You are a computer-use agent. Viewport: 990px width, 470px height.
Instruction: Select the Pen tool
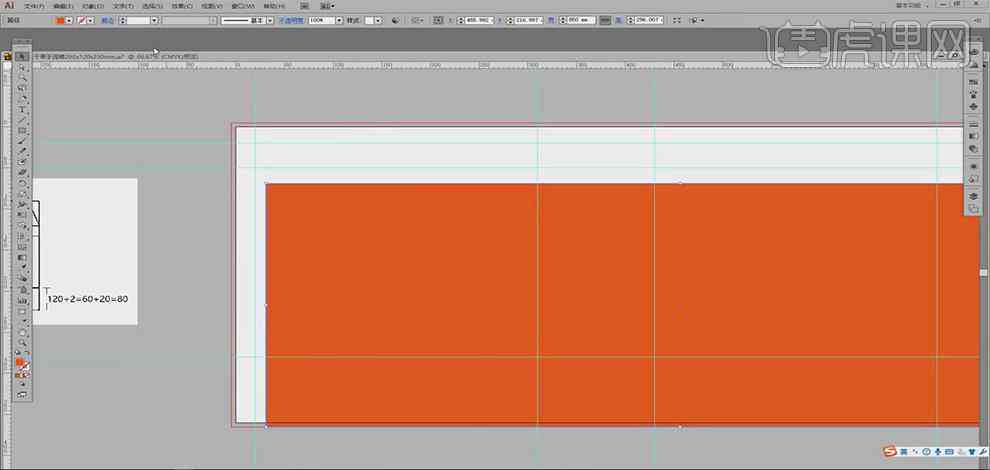point(22,99)
